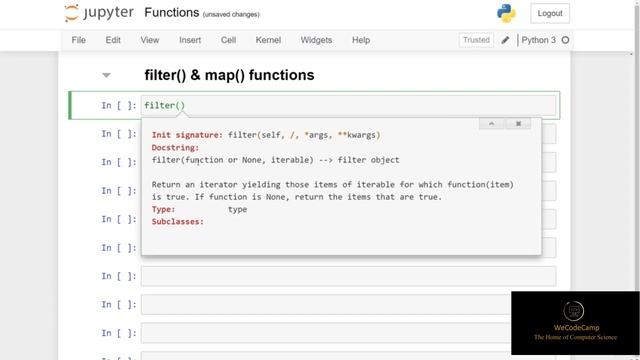The height and width of the screenshot is (360, 640).
Task: Click the 'filter object' docstring line
Action: pos(276,160)
